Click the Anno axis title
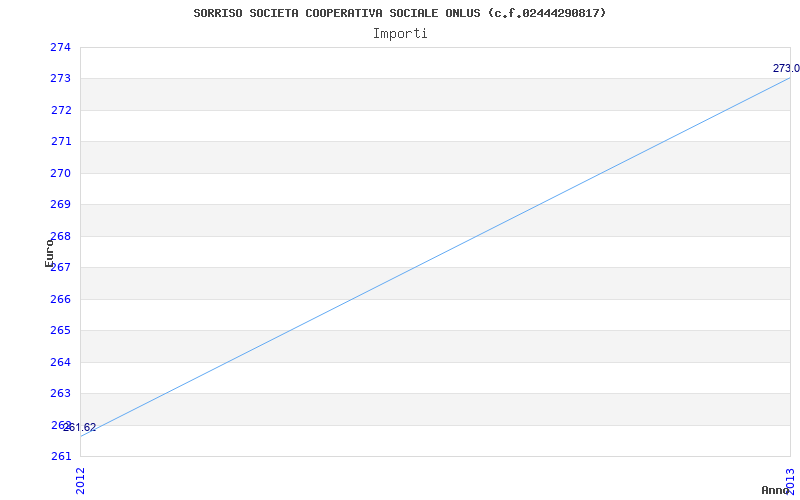Image resolution: width=800 pixels, height=500 pixels. point(775,490)
